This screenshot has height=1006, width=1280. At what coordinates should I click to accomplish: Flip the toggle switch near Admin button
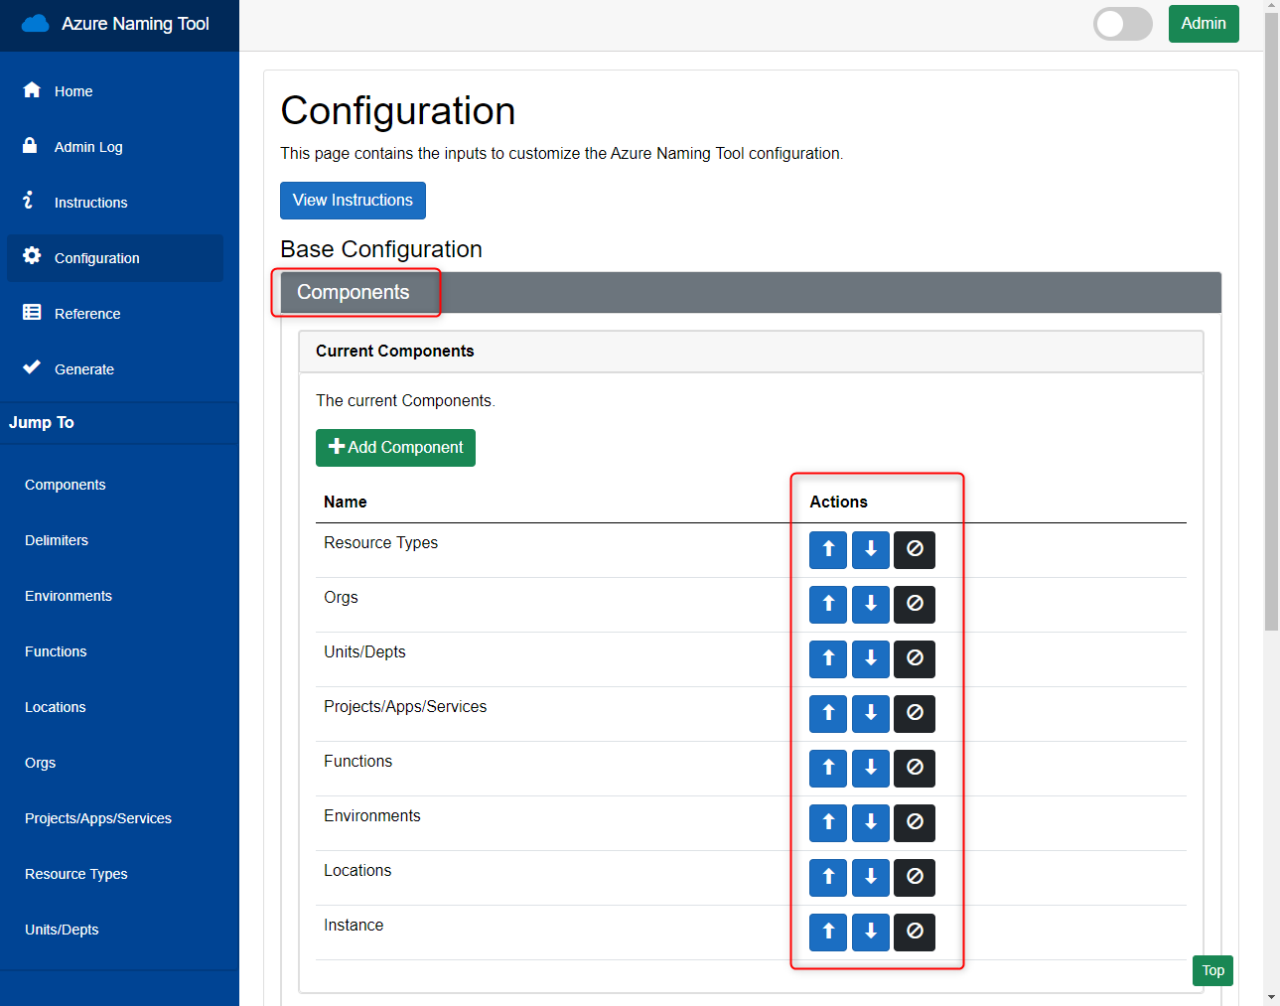tap(1122, 23)
